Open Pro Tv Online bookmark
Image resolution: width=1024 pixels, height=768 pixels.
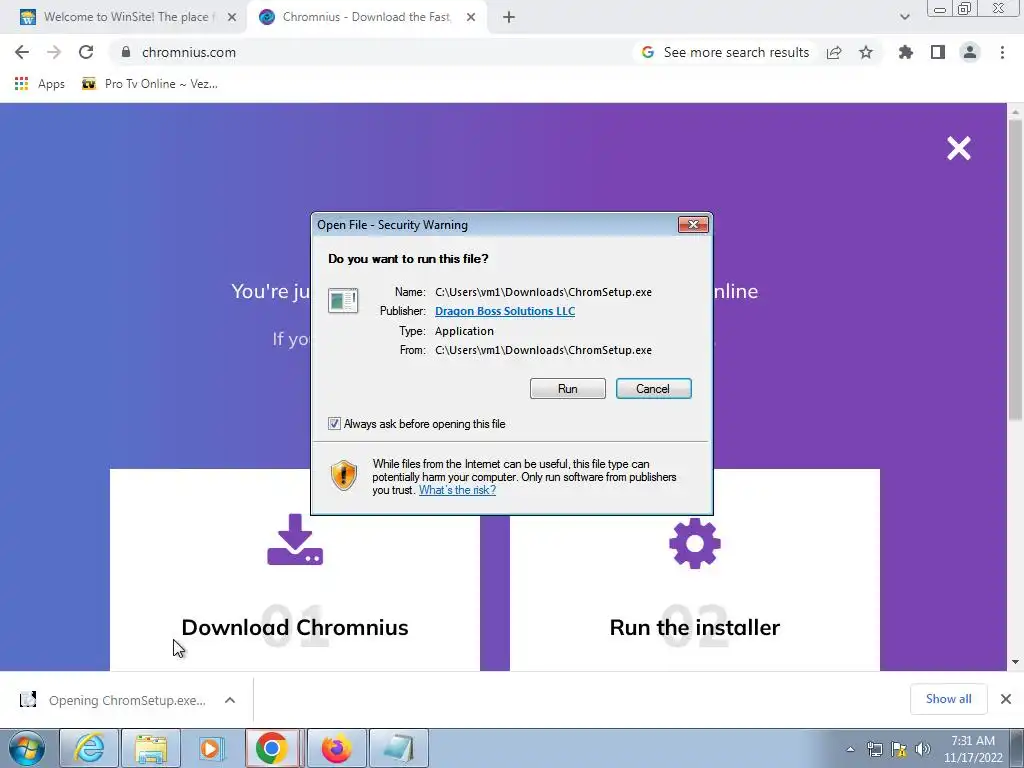click(150, 84)
